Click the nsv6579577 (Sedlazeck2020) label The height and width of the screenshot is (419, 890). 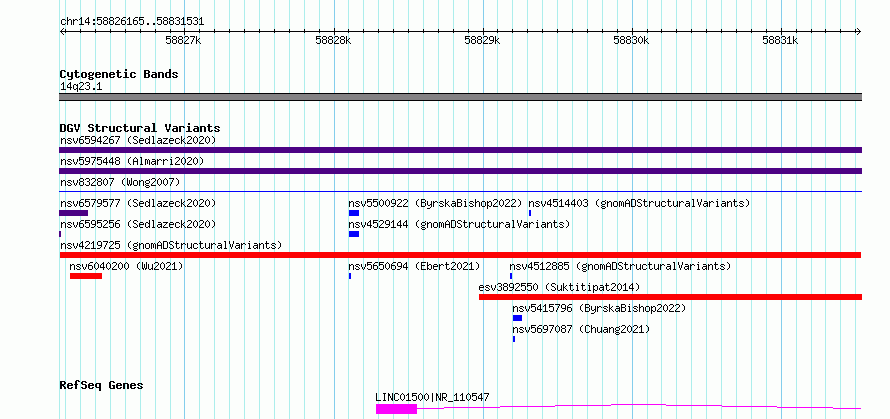click(138, 203)
